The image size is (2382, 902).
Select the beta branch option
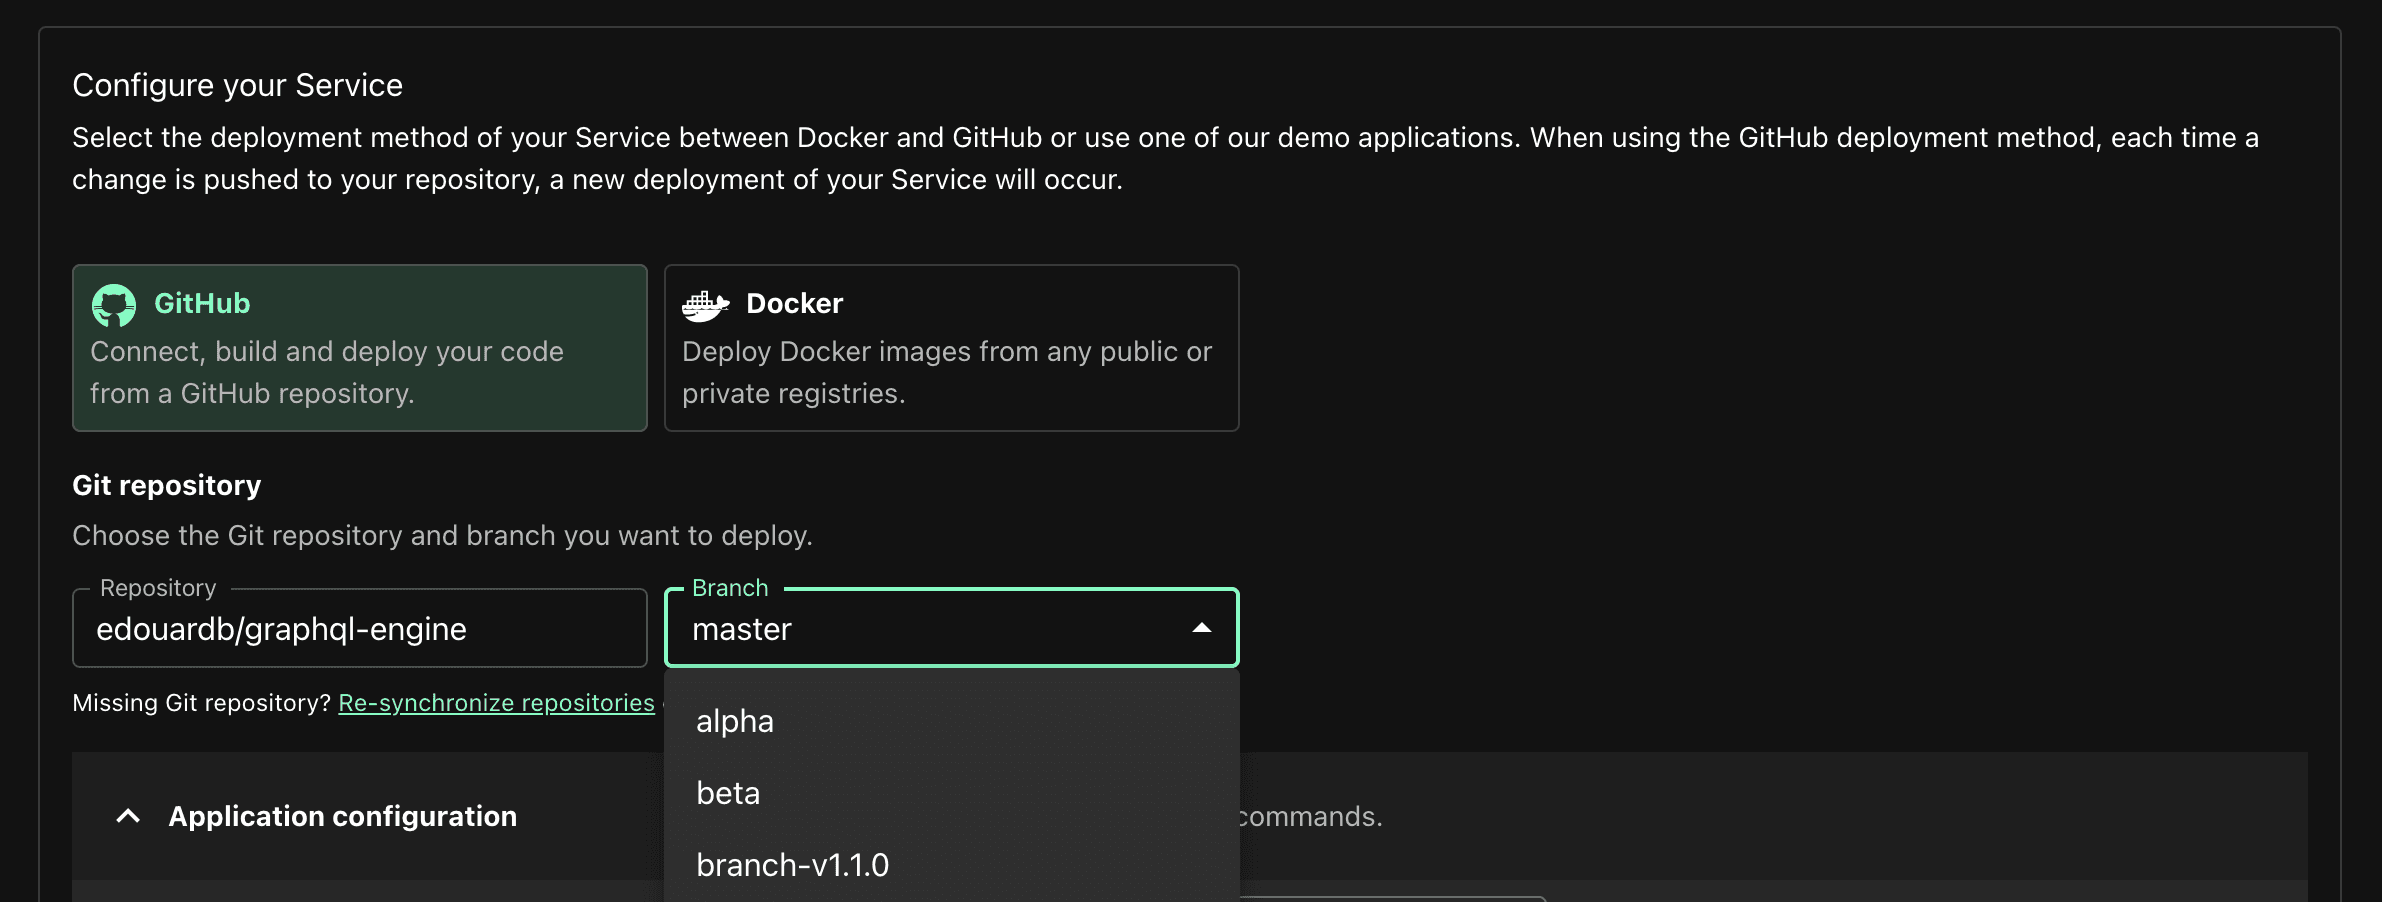point(728,793)
